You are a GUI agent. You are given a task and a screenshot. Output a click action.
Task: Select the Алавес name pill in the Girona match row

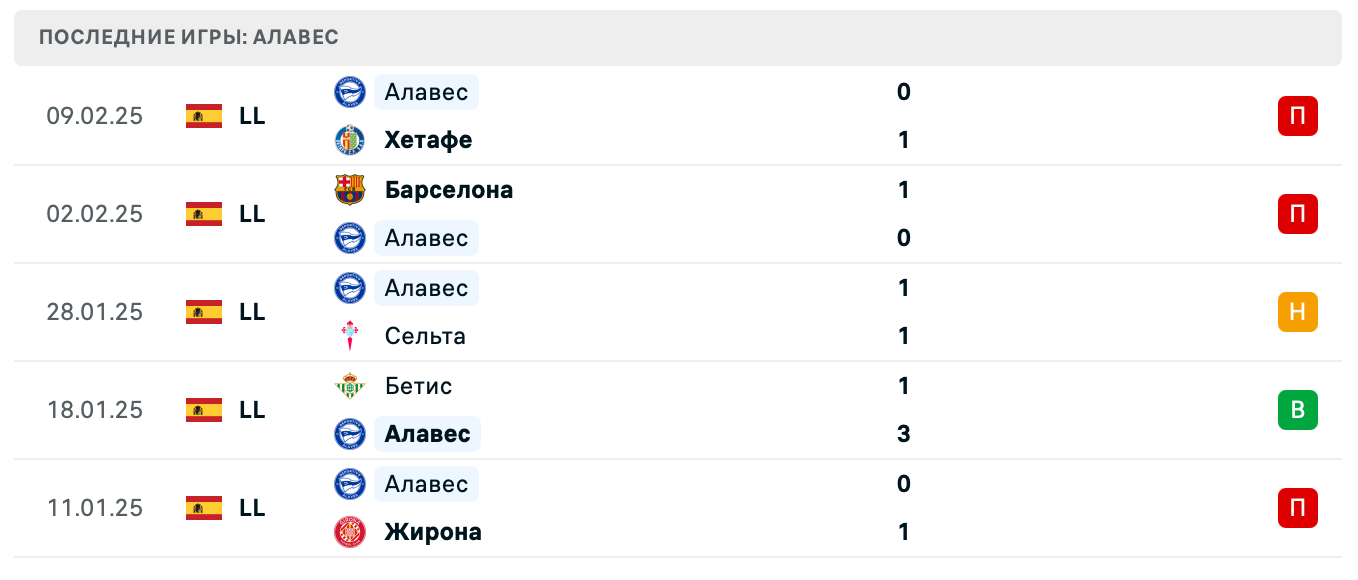[x=425, y=484]
